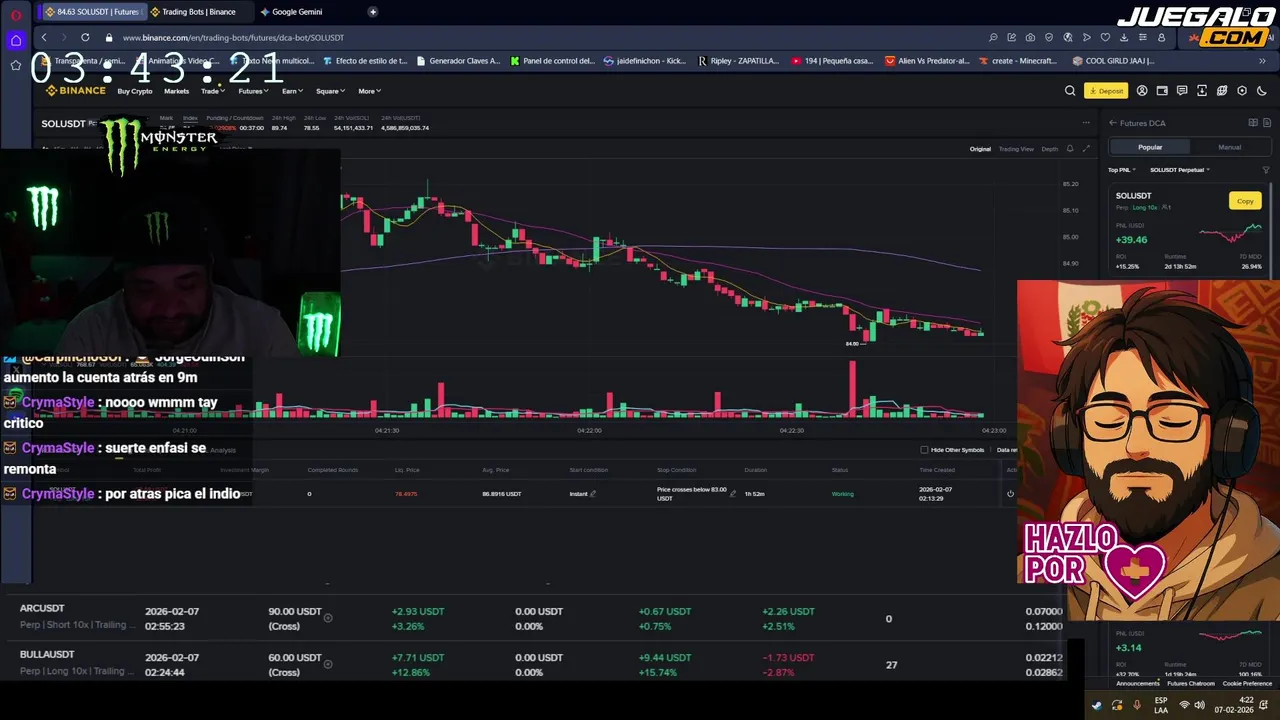Open a new browser tab

(x=373, y=12)
